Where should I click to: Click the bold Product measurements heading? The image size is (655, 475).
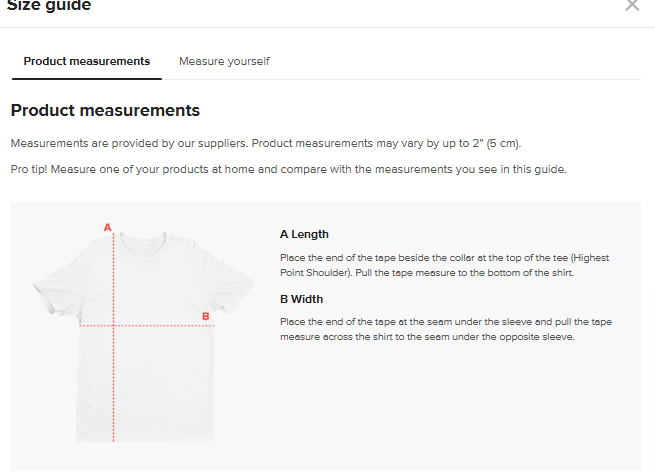point(105,110)
